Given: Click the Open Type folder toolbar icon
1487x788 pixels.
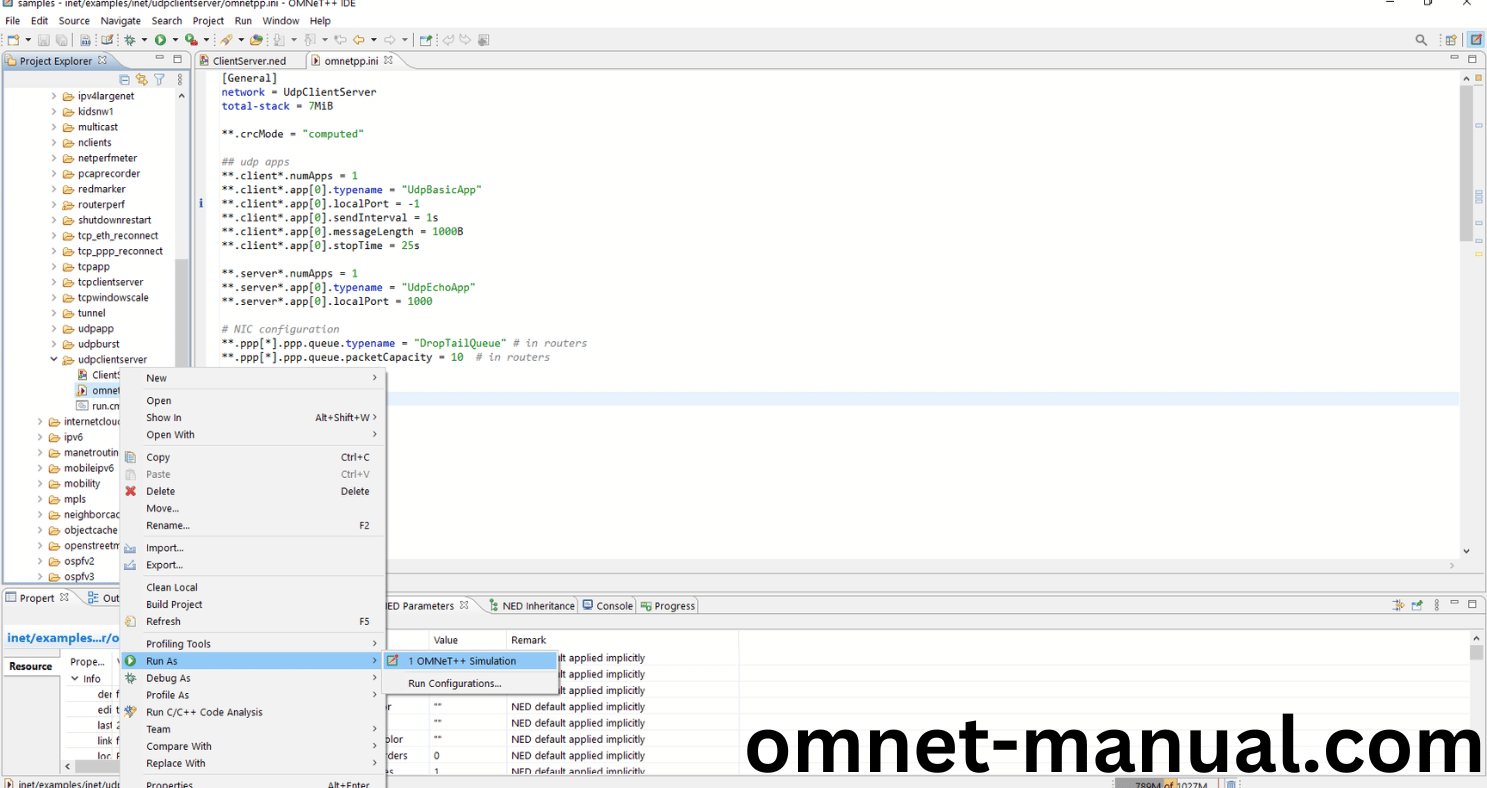Looking at the screenshot, I should (x=256, y=40).
